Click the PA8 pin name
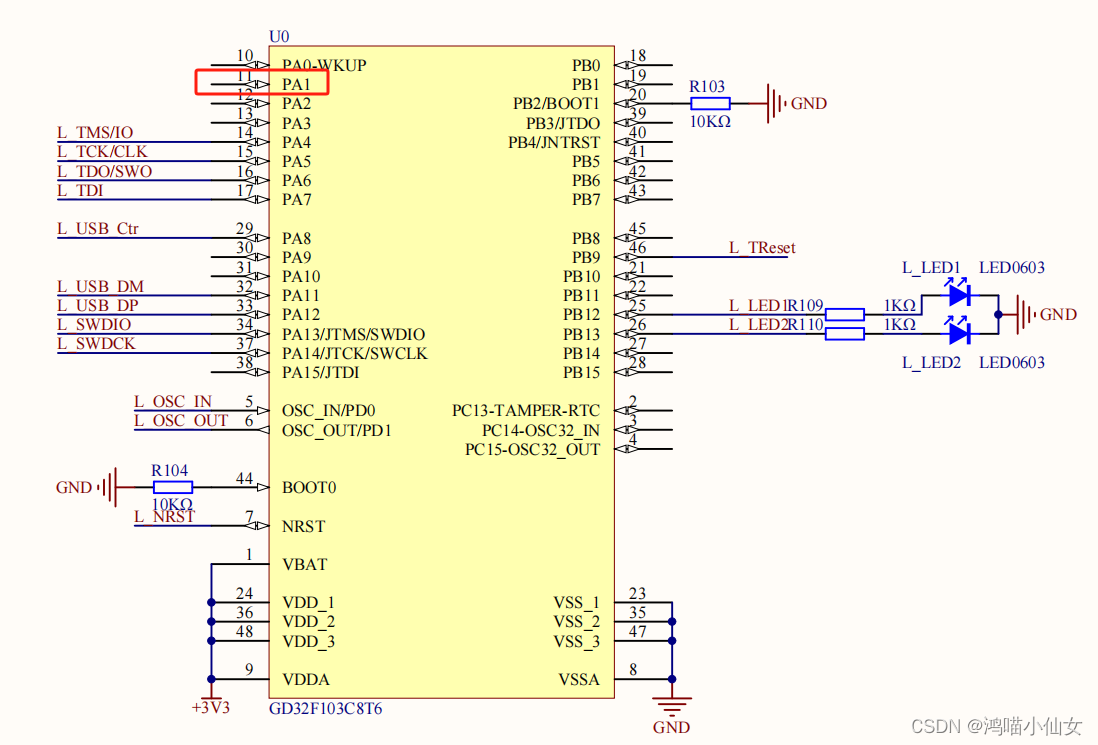Viewport: 1098px width, 745px height. pos(296,239)
